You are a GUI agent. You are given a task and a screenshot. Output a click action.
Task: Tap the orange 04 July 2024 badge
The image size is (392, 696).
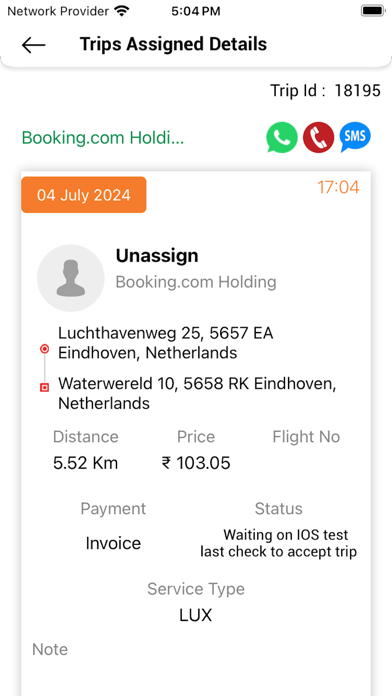(84, 195)
